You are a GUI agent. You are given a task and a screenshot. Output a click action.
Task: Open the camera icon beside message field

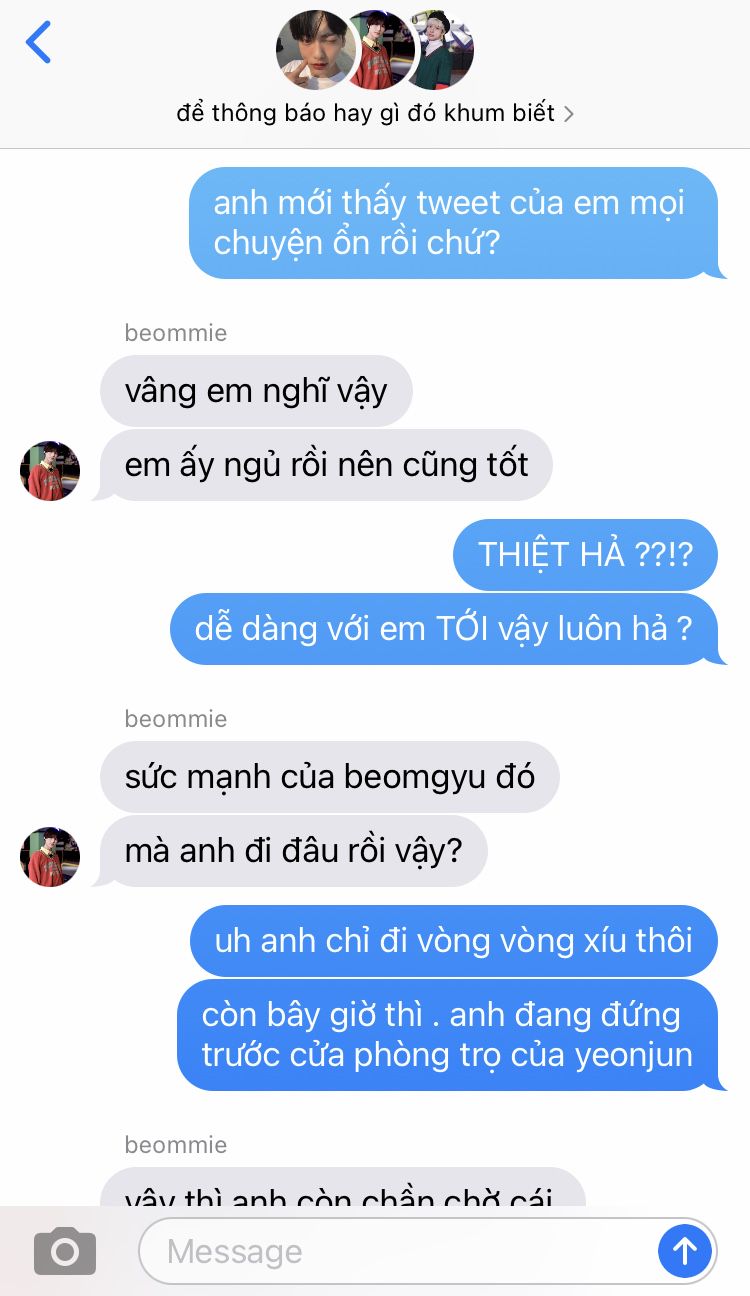point(65,1250)
